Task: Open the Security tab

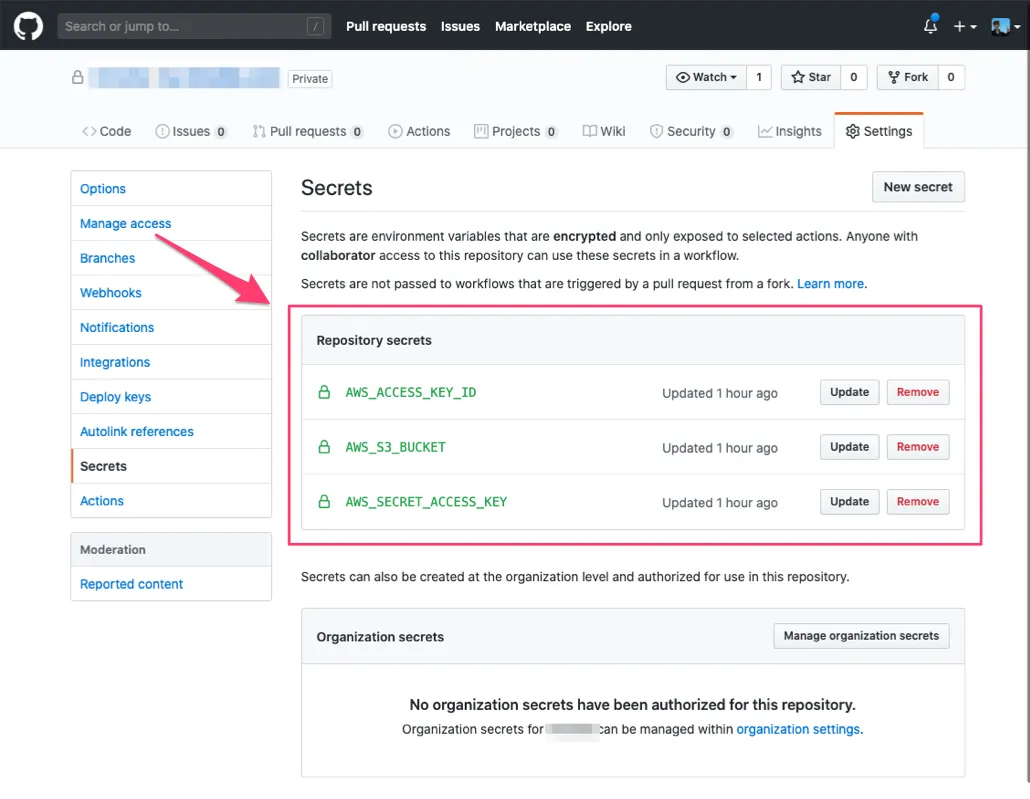Action: click(x=691, y=131)
